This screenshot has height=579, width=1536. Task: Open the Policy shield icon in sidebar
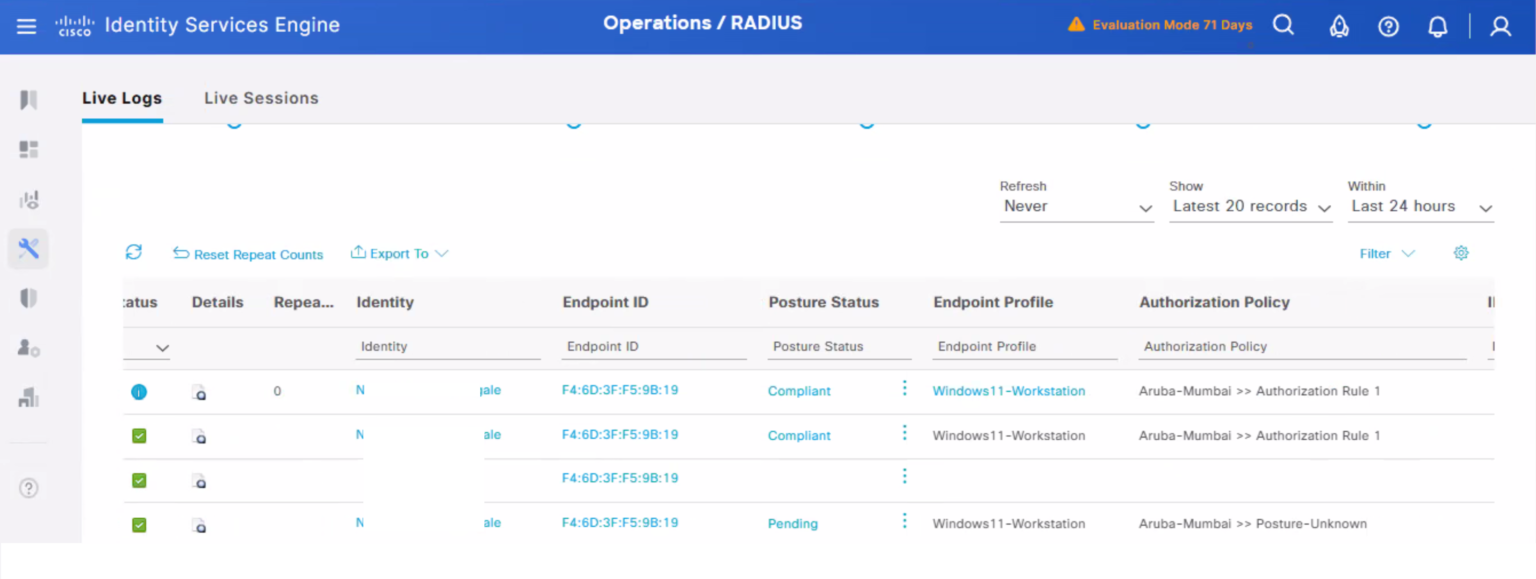click(x=29, y=297)
